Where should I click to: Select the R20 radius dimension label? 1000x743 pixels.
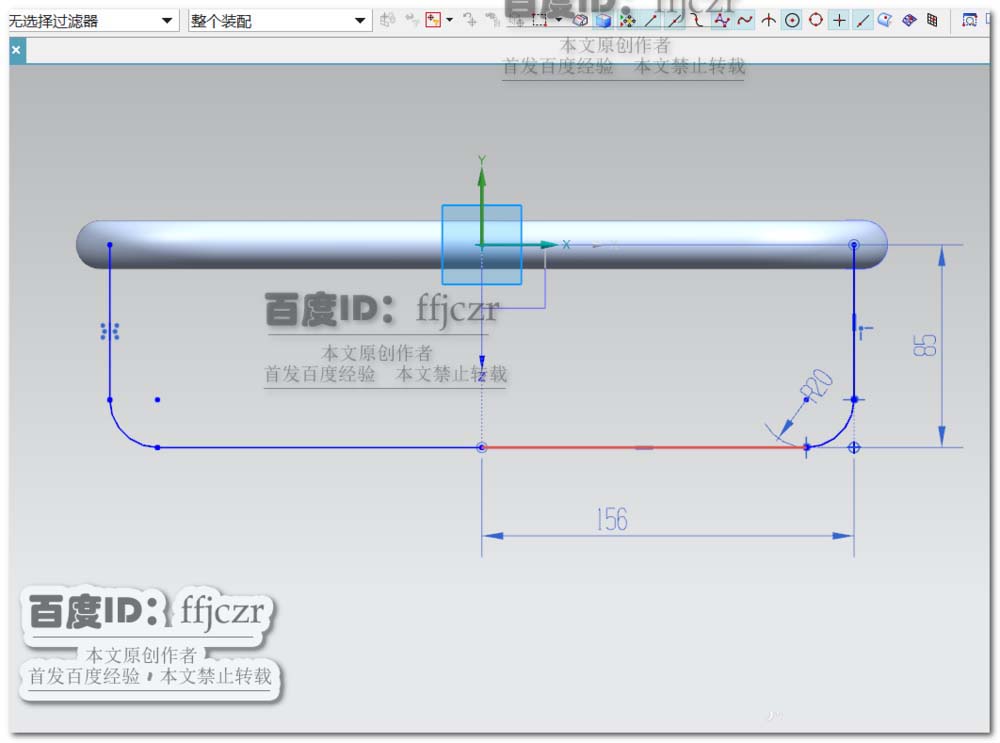click(x=816, y=385)
